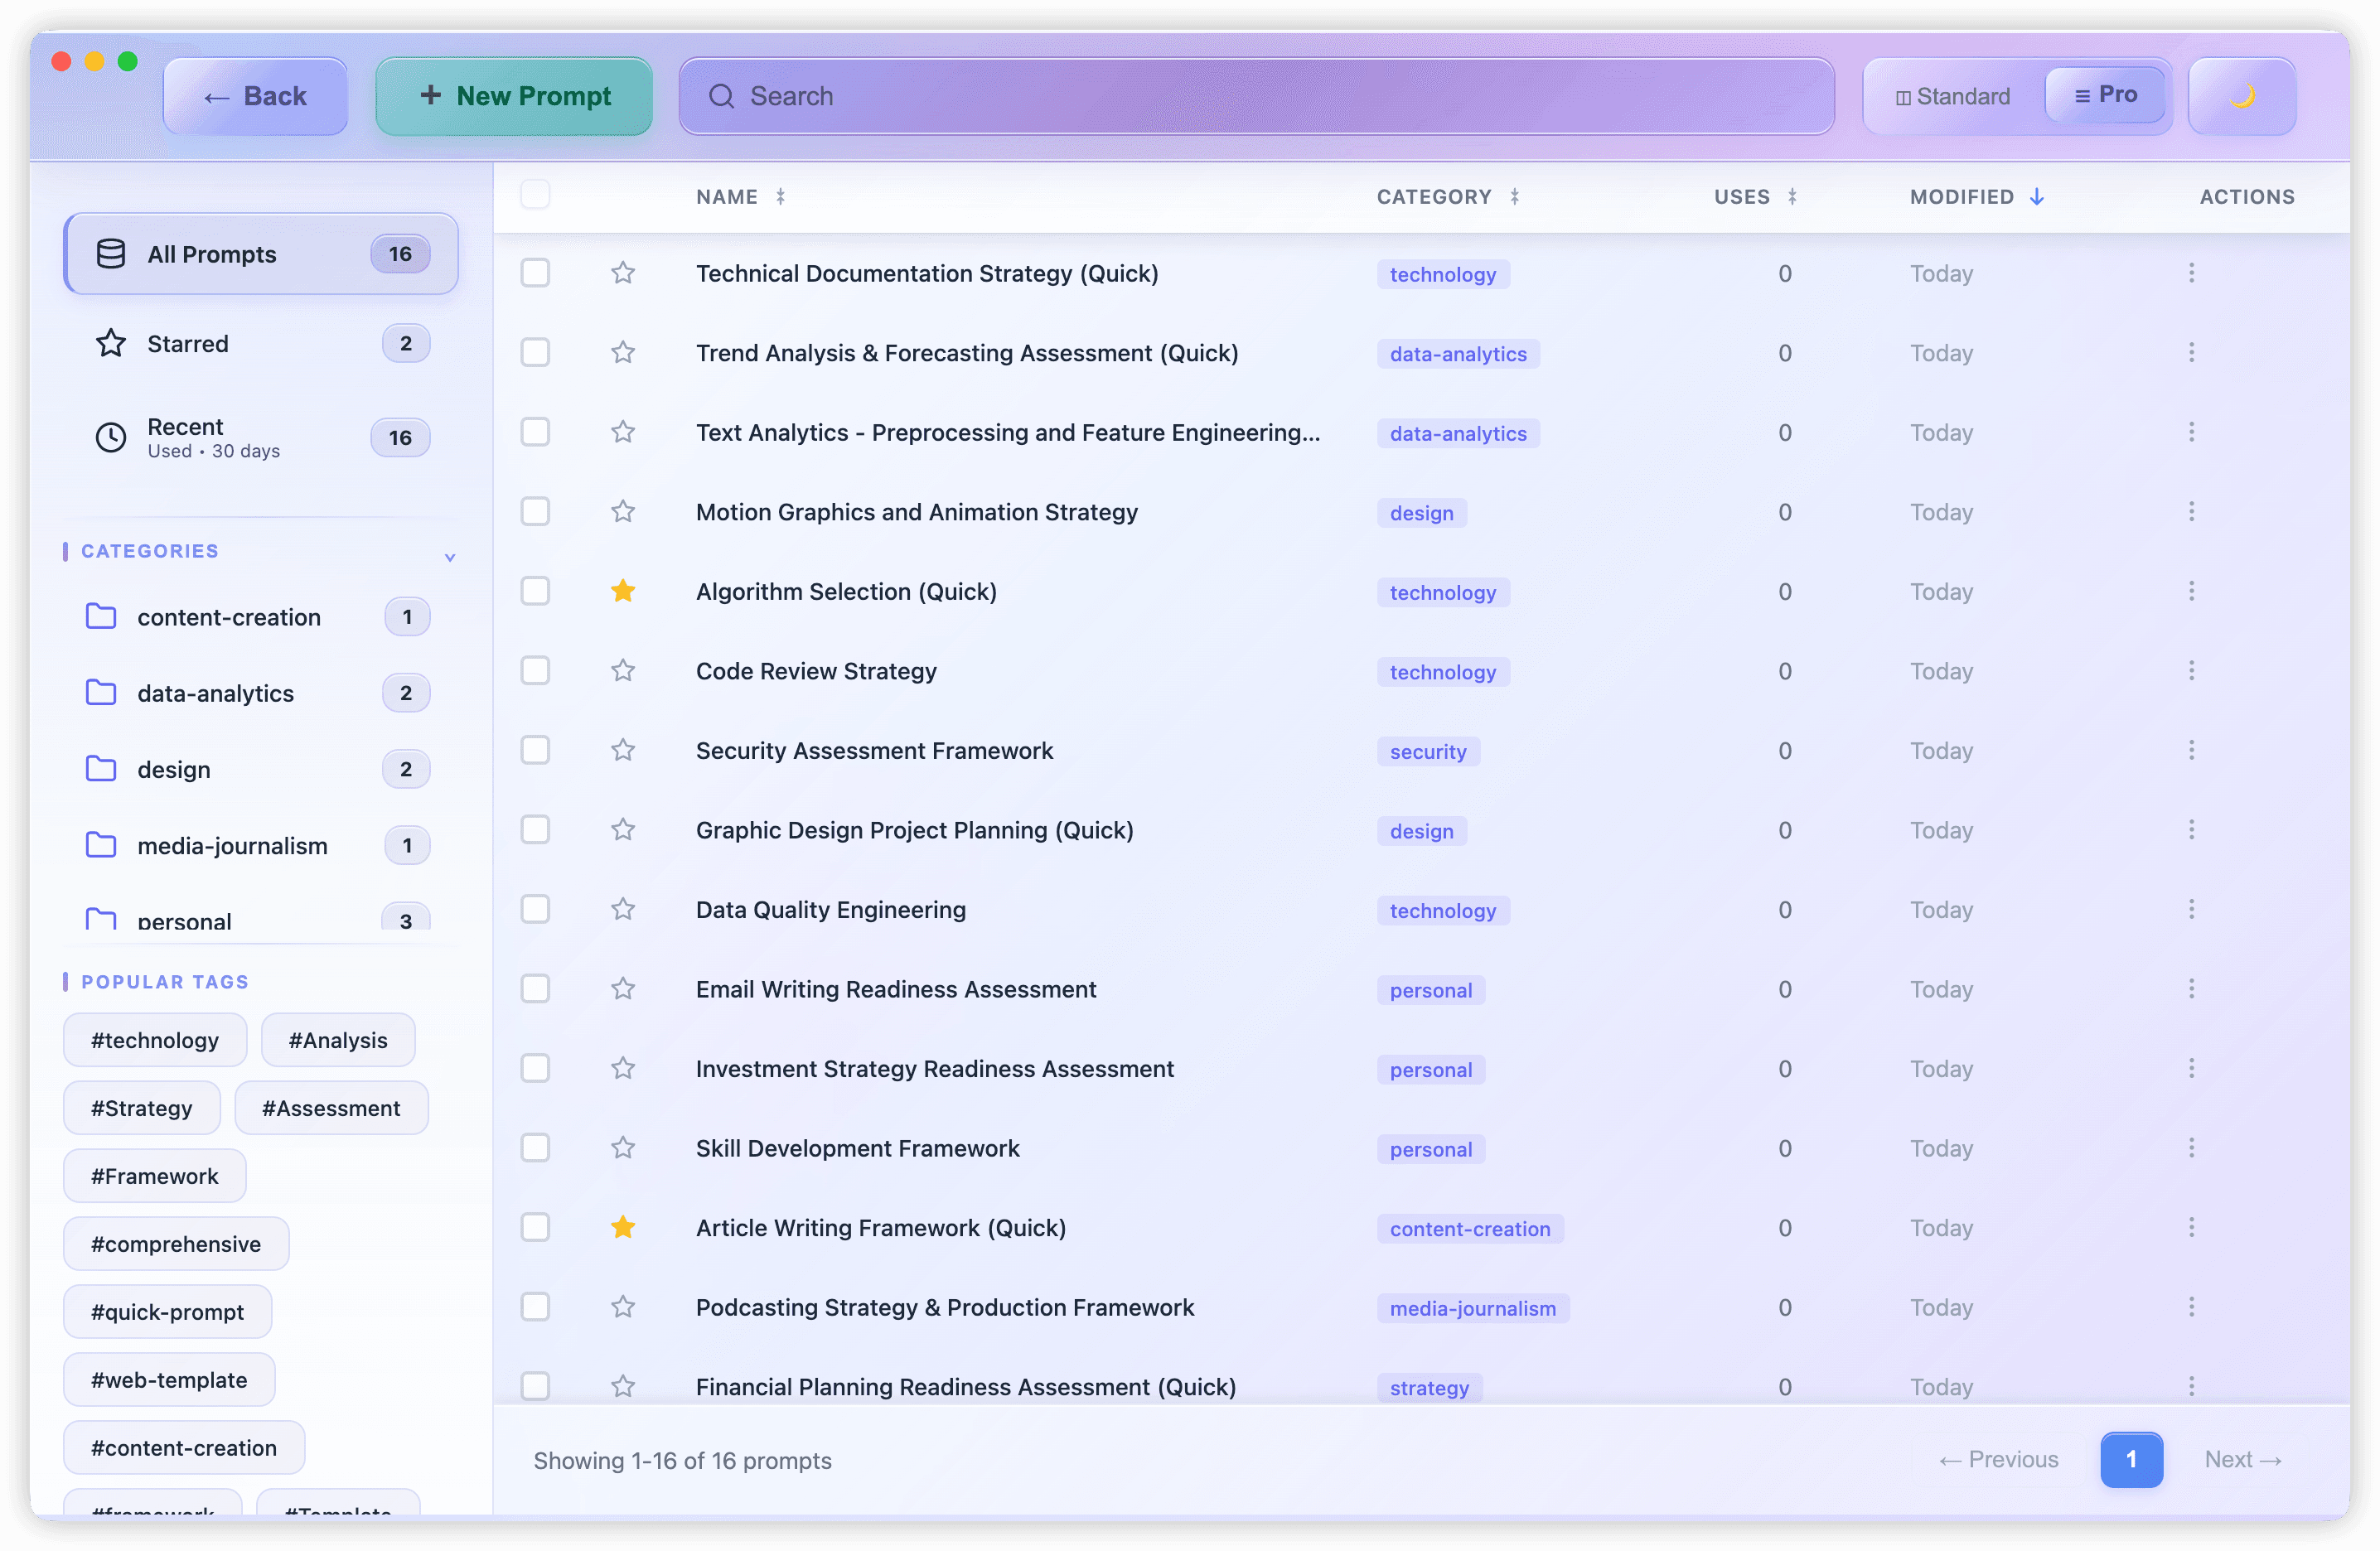Open actions menu for Security Assessment Framework
Screen dimensions: 2380x1551
(2191, 749)
